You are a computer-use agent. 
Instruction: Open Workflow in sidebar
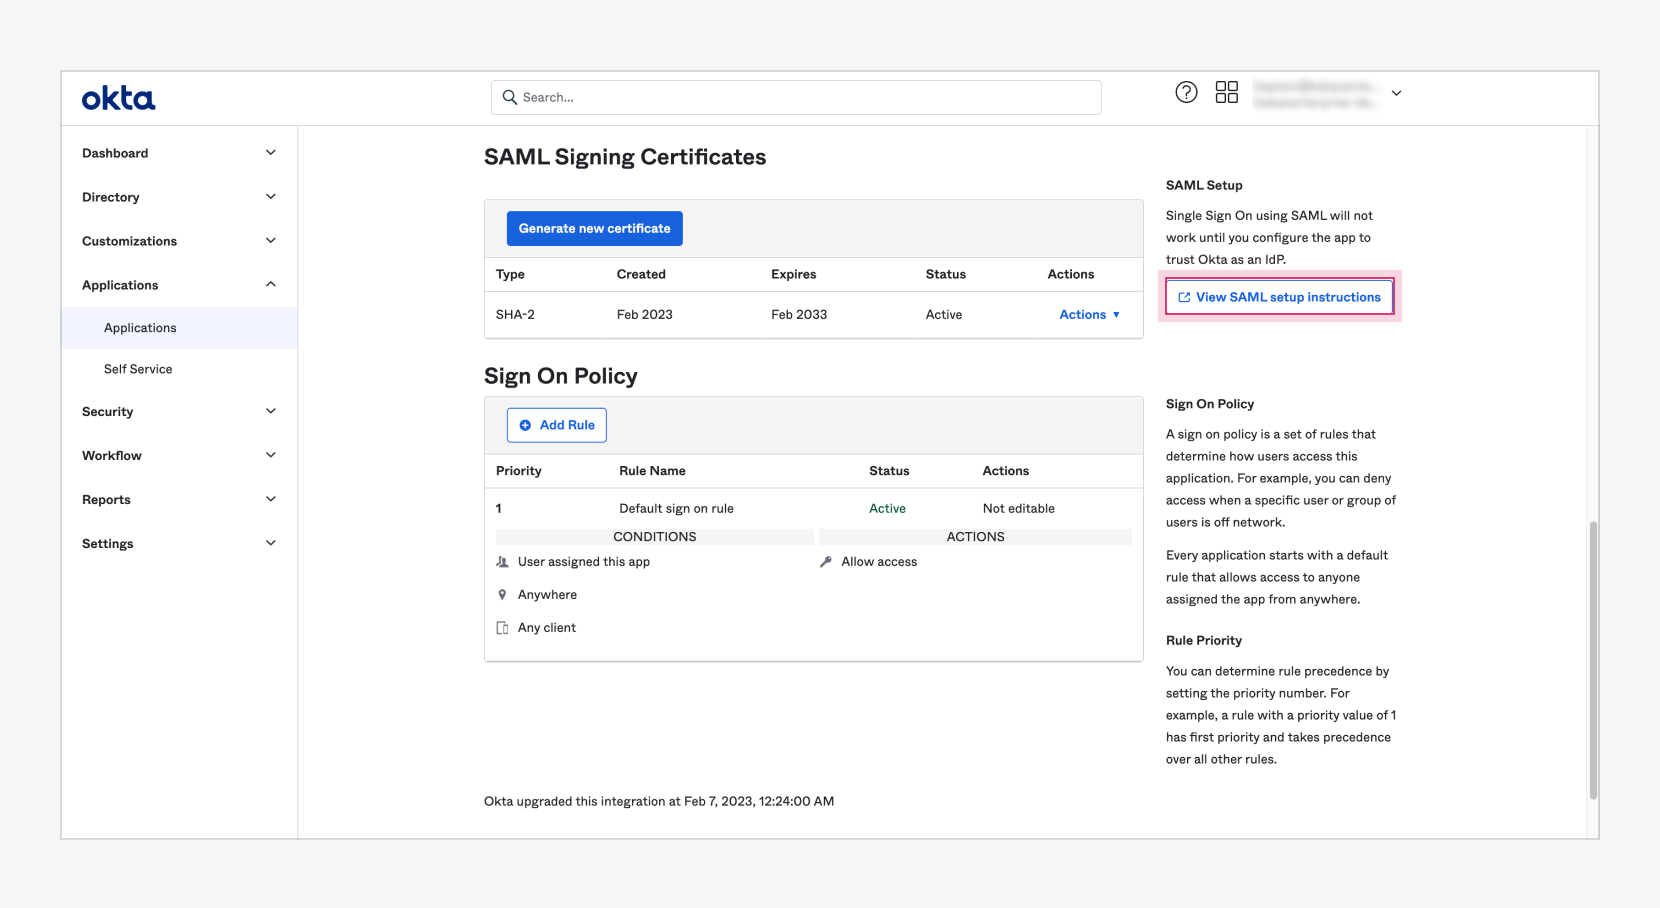coord(112,455)
